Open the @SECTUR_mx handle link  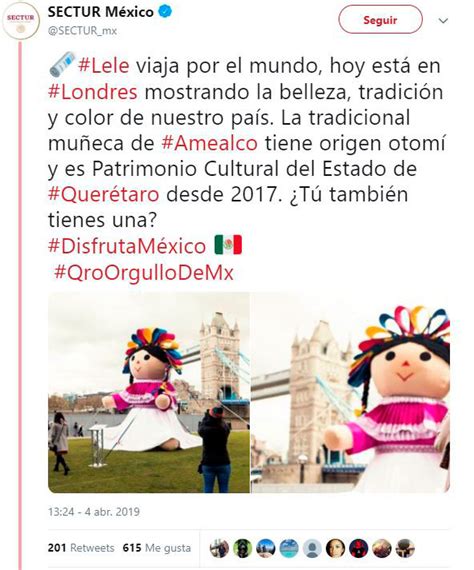tap(82, 31)
